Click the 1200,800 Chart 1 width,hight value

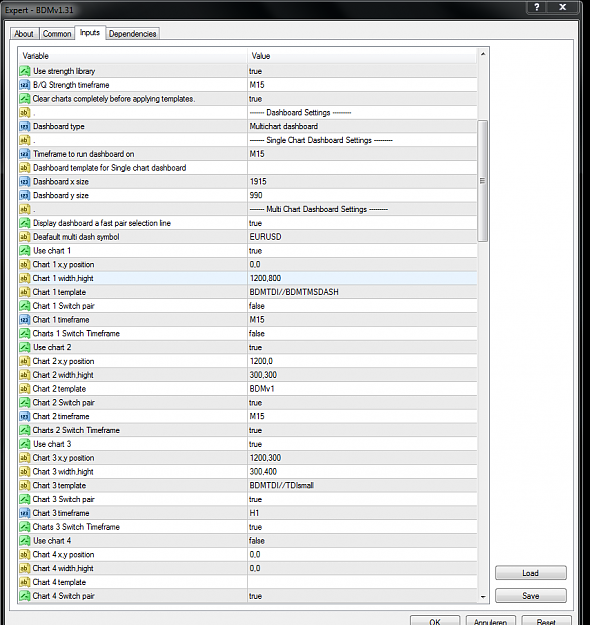[266, 278]
